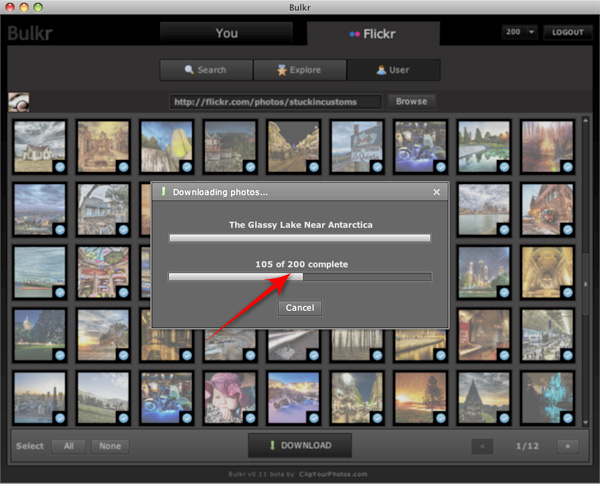
Task: Open the Explore sub-tab
Action: click(300, 70)
